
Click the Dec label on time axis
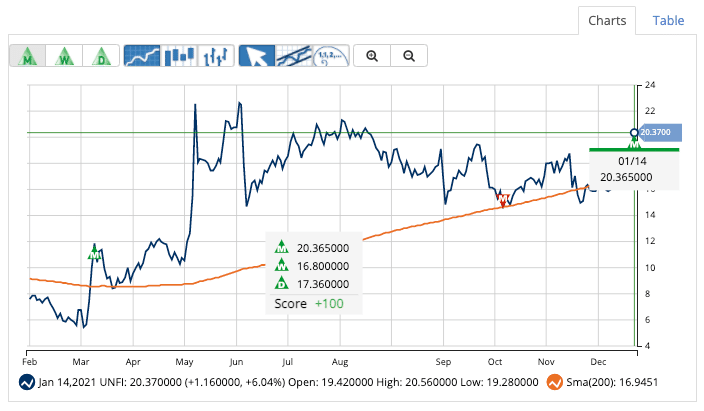pyautogui.click(x=598, y=362)
